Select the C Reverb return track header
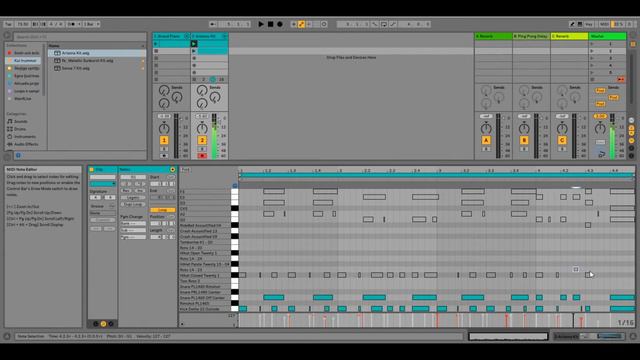 coord(569,36)
